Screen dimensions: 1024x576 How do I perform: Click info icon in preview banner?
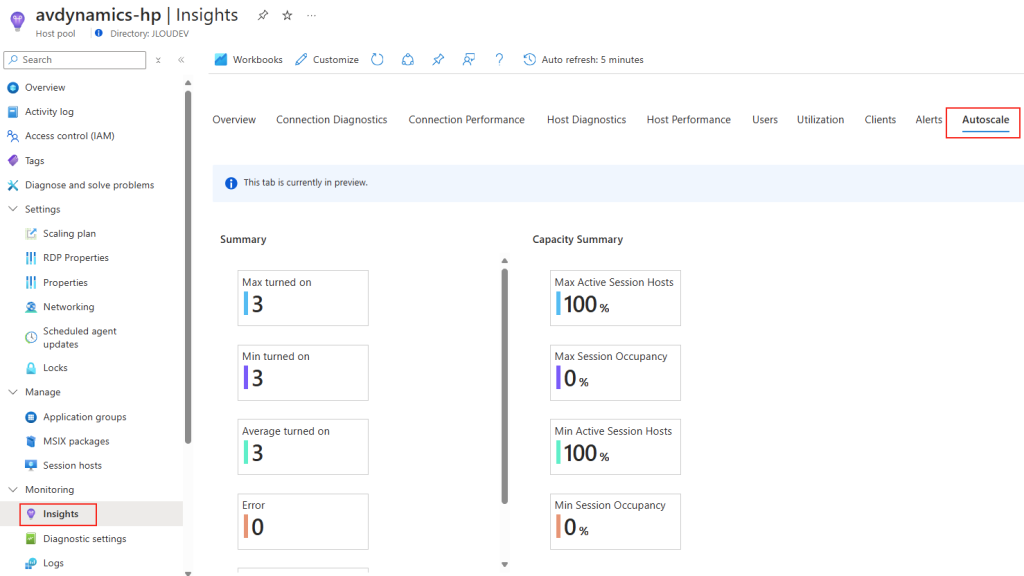pos(231,184)
